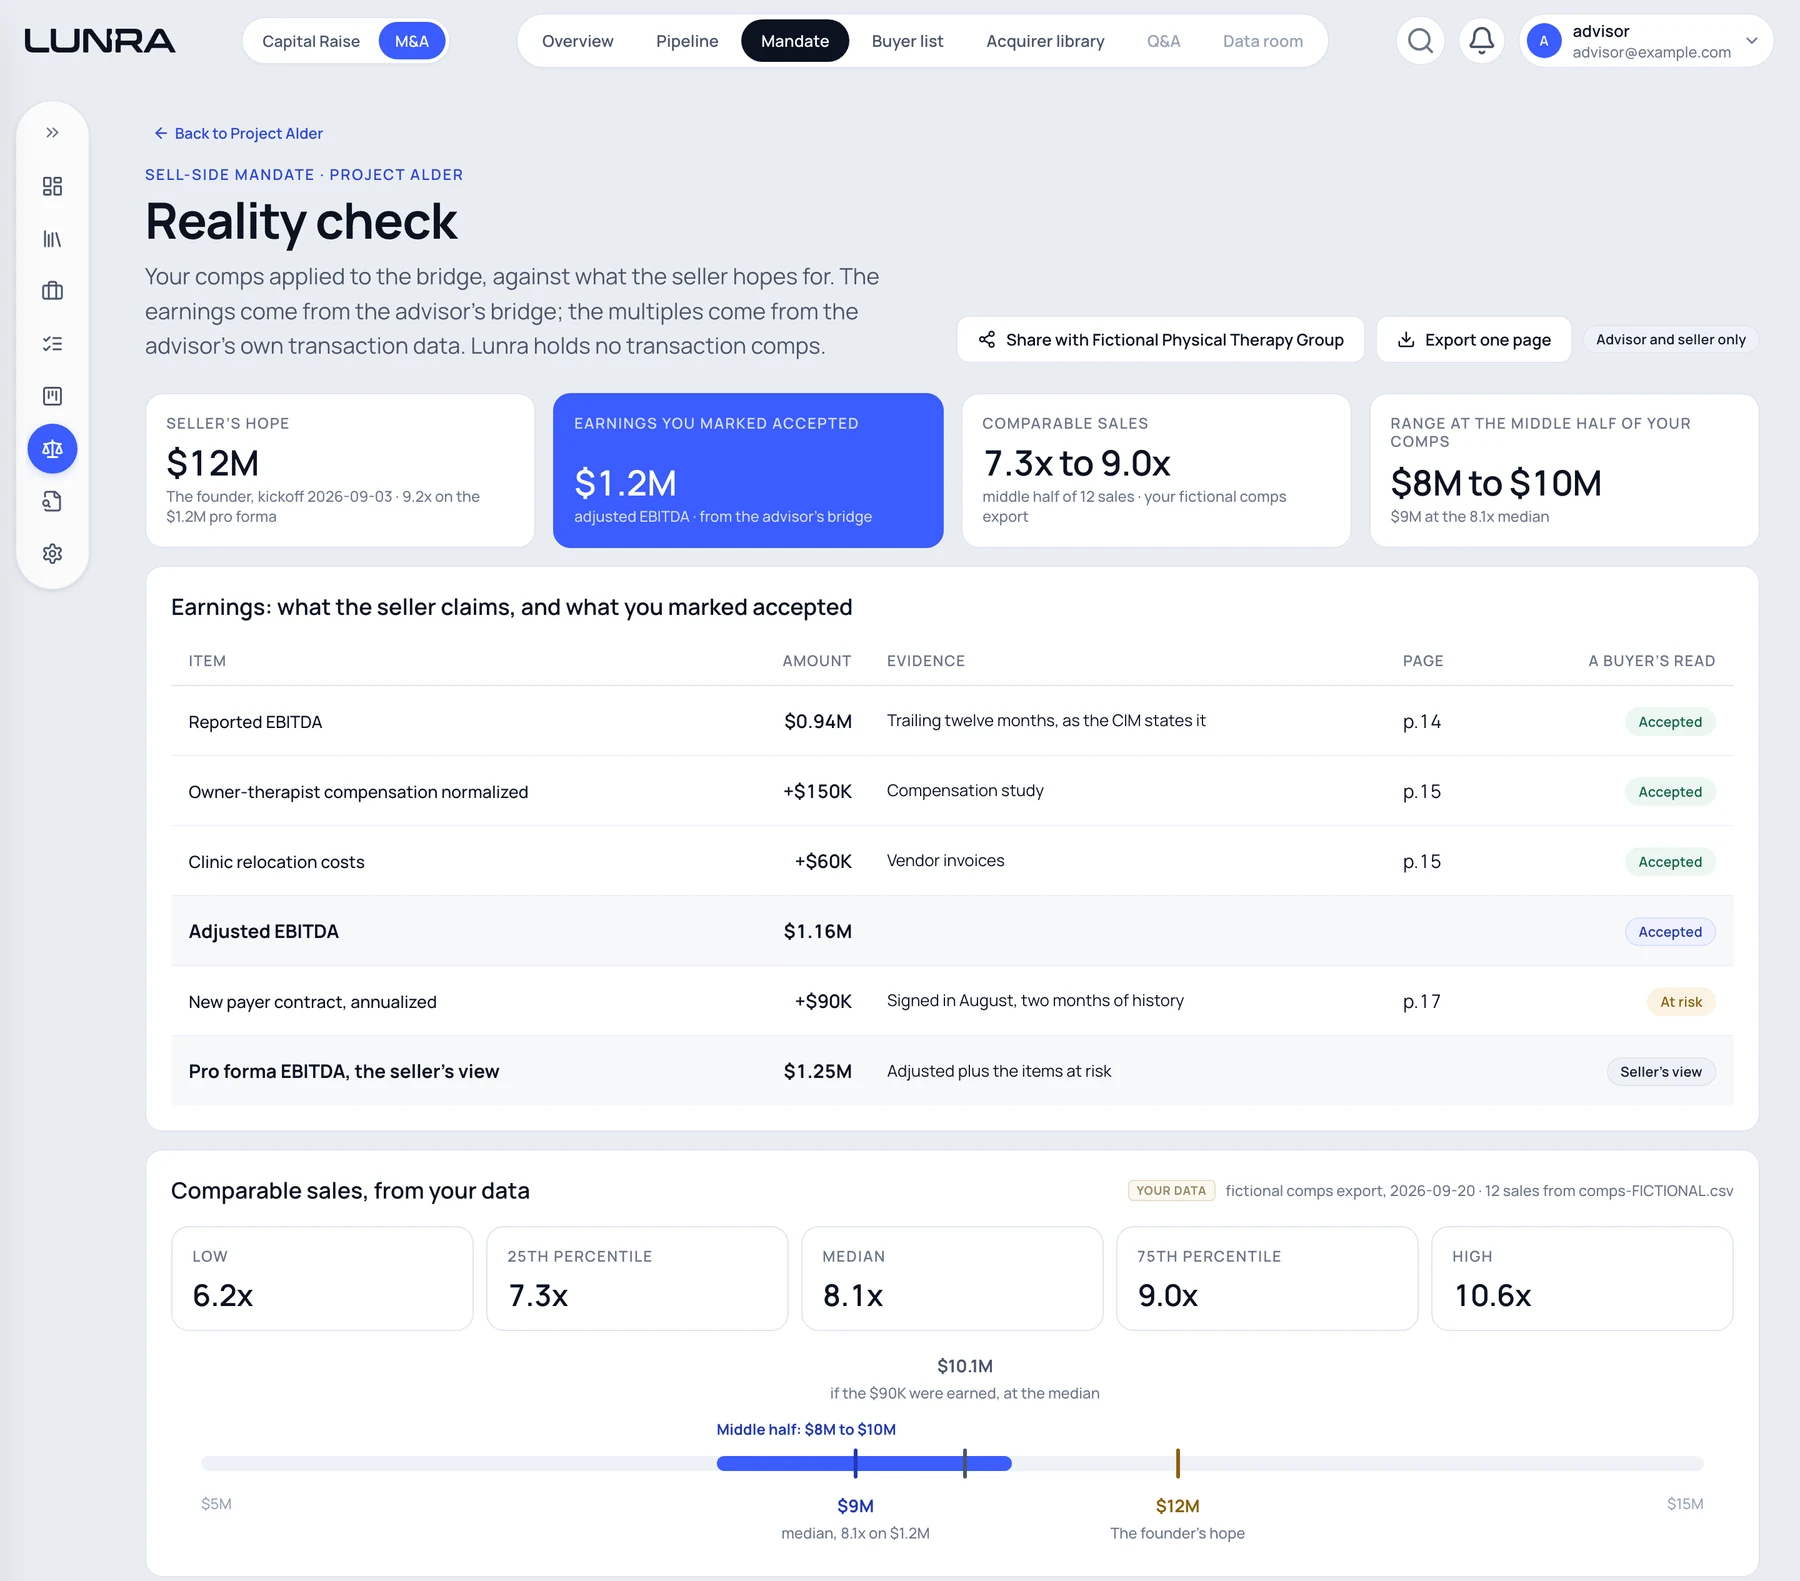The width and height of the screenshot is (1800, 1581).
Task: Click the At risk badge for payer contract
Action: tap(1681, 1002)
